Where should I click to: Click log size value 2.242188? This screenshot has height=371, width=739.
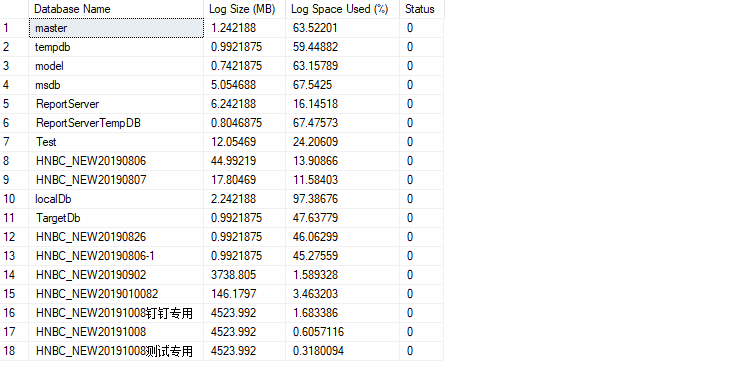pos(233,199)
